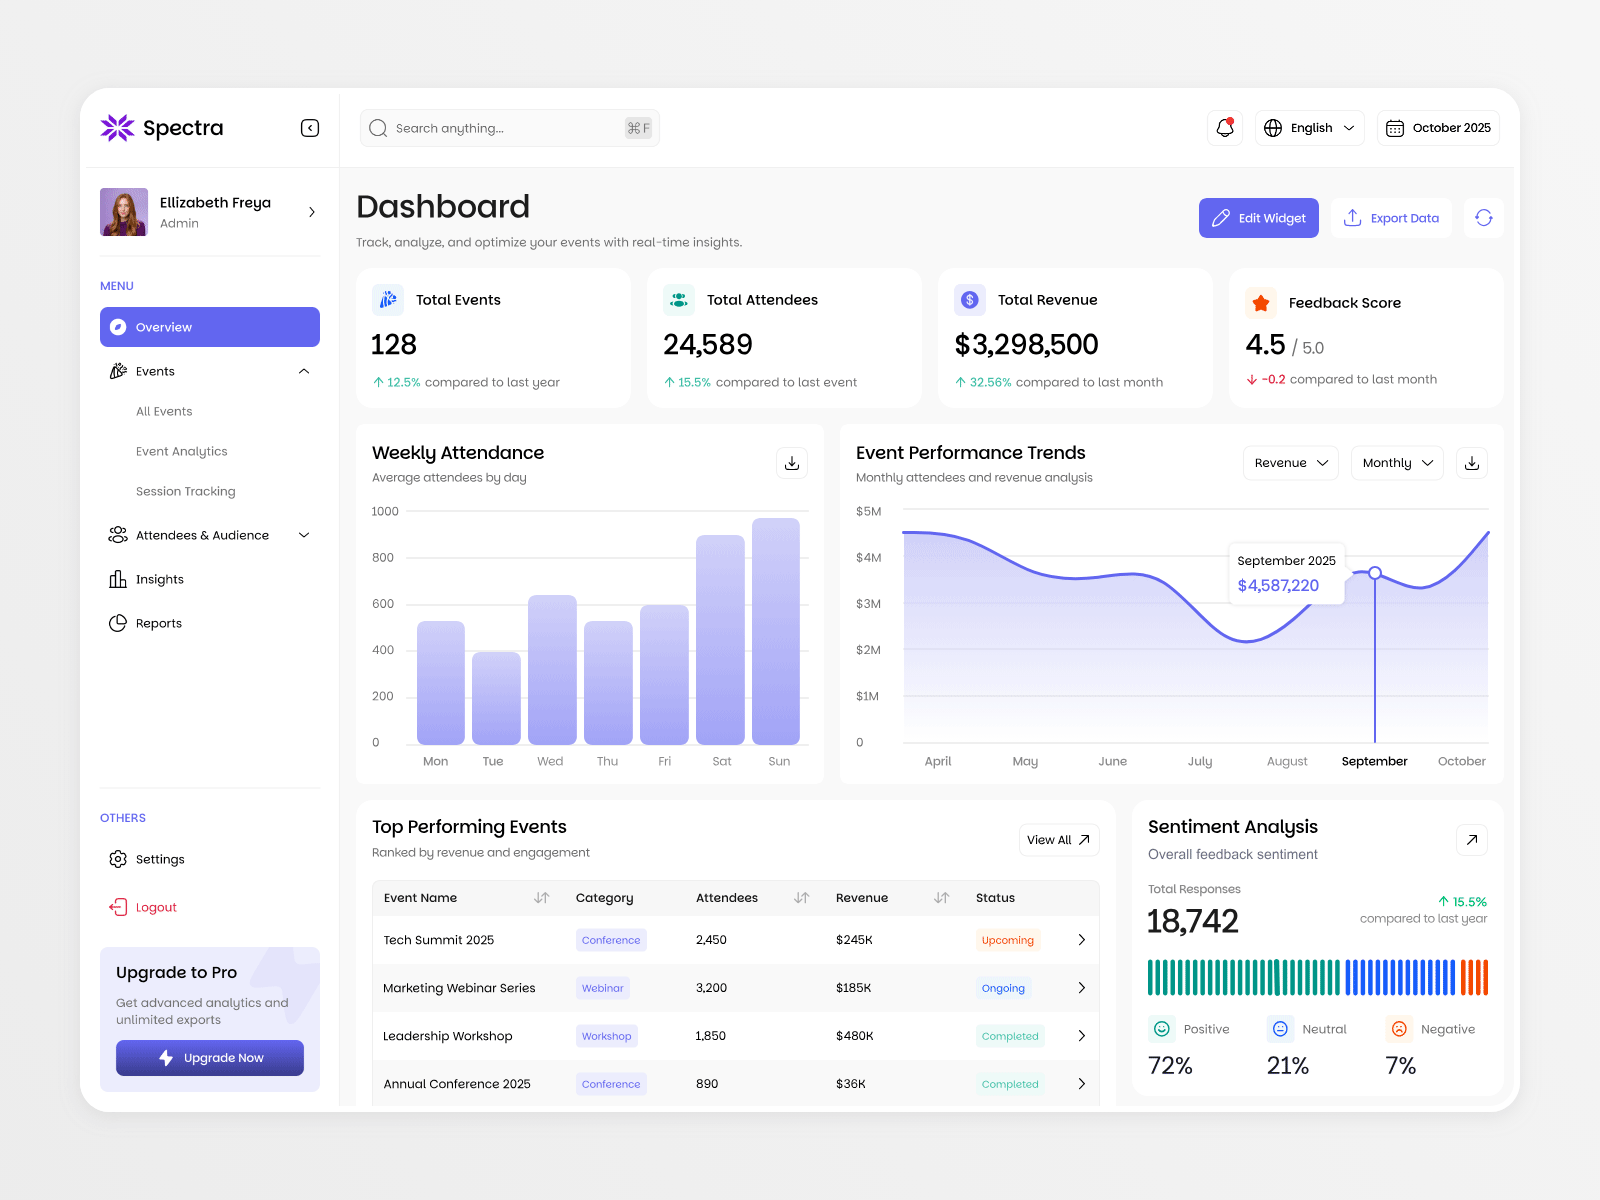Click the search input field
The image size is (1600, 1200).
coord(500,127)
